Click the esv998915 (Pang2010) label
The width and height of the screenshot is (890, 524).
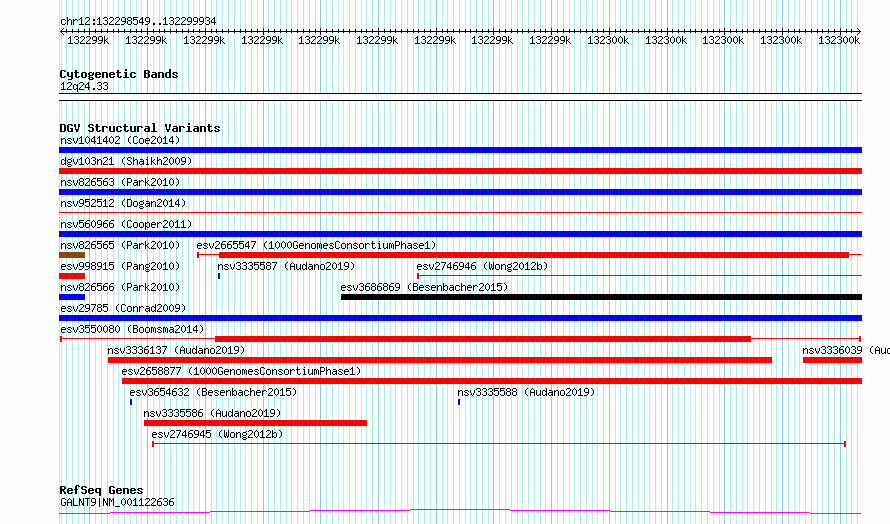tap(120, 266)
